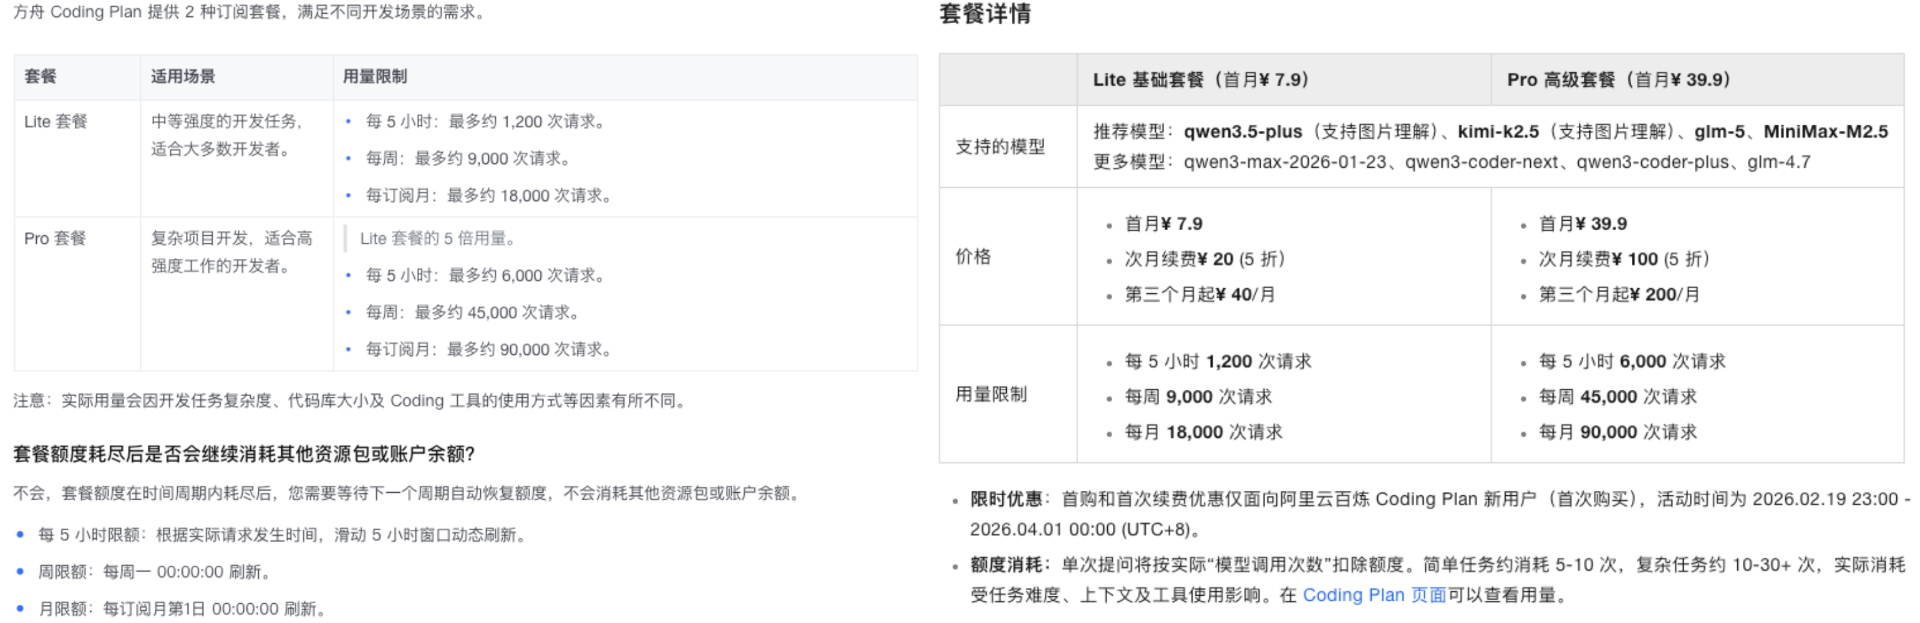
Task: Click the 价格 row label
Action: point(973,257)
